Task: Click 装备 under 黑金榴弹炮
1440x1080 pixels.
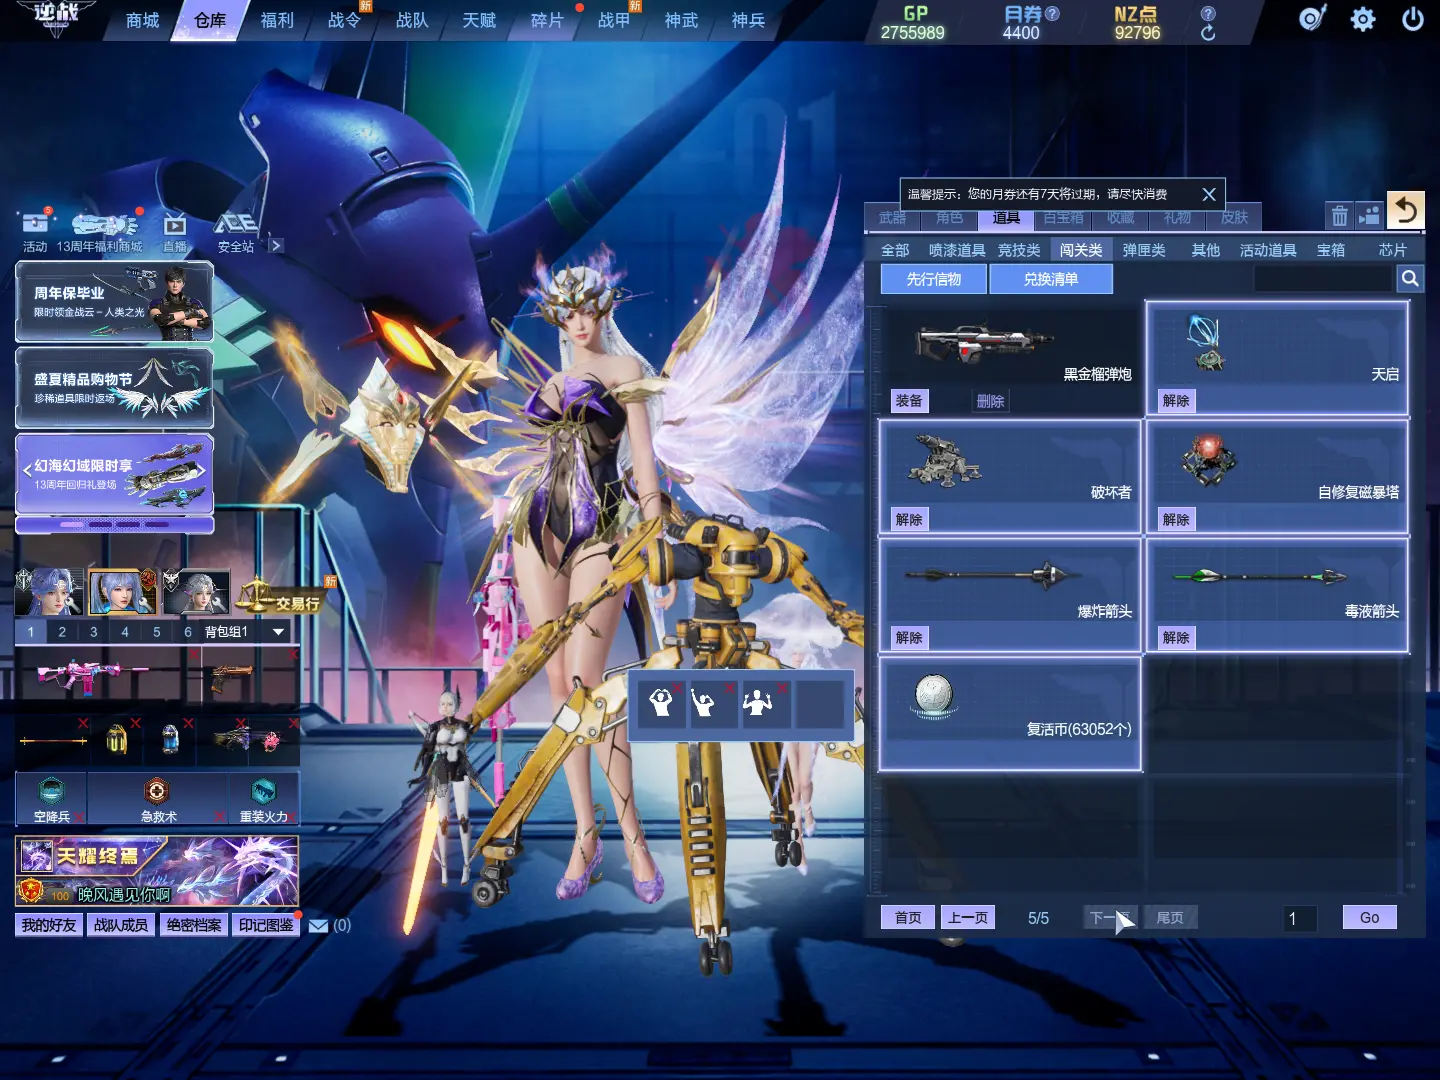Action: (x=909, y=401)
